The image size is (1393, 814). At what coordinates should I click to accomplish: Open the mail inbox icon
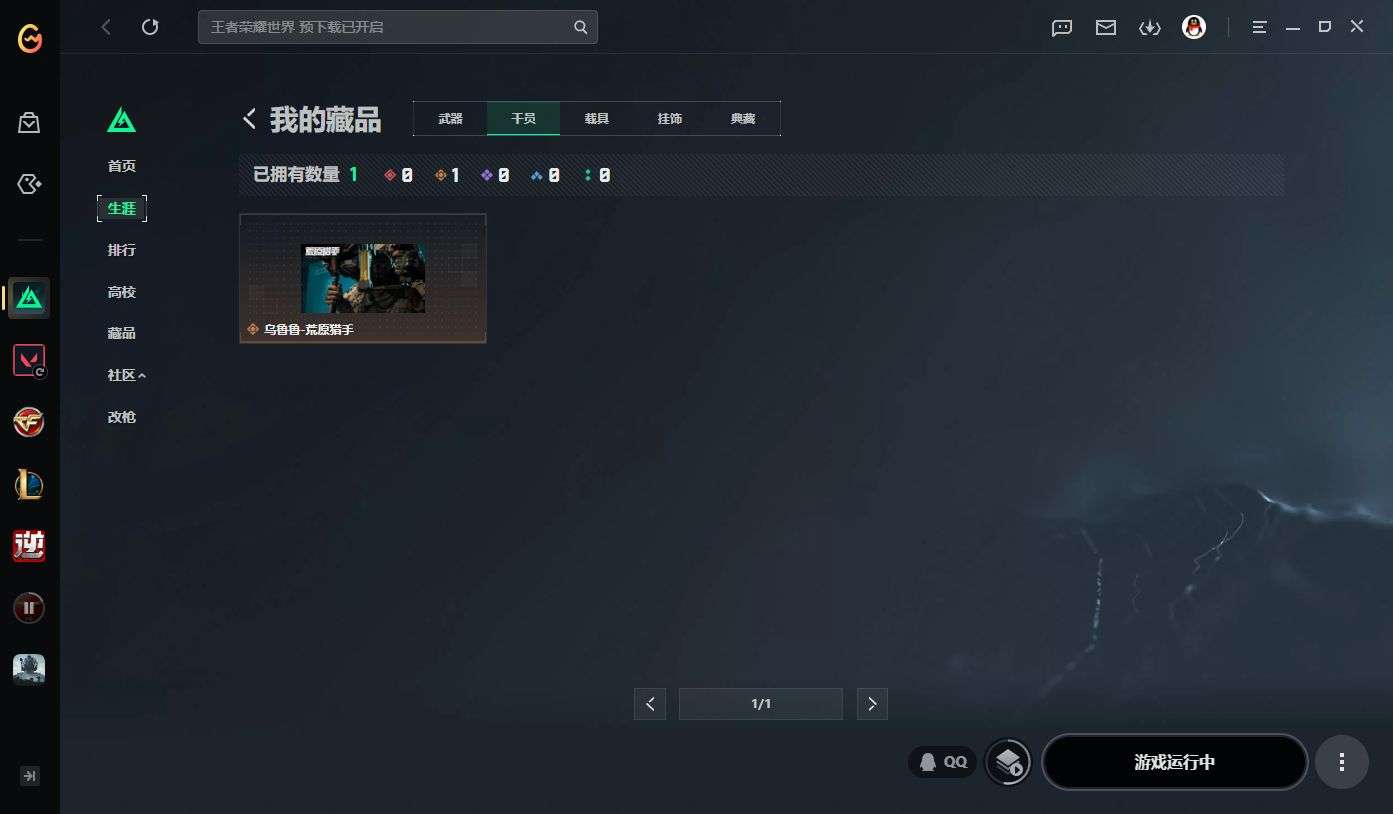1106,27
